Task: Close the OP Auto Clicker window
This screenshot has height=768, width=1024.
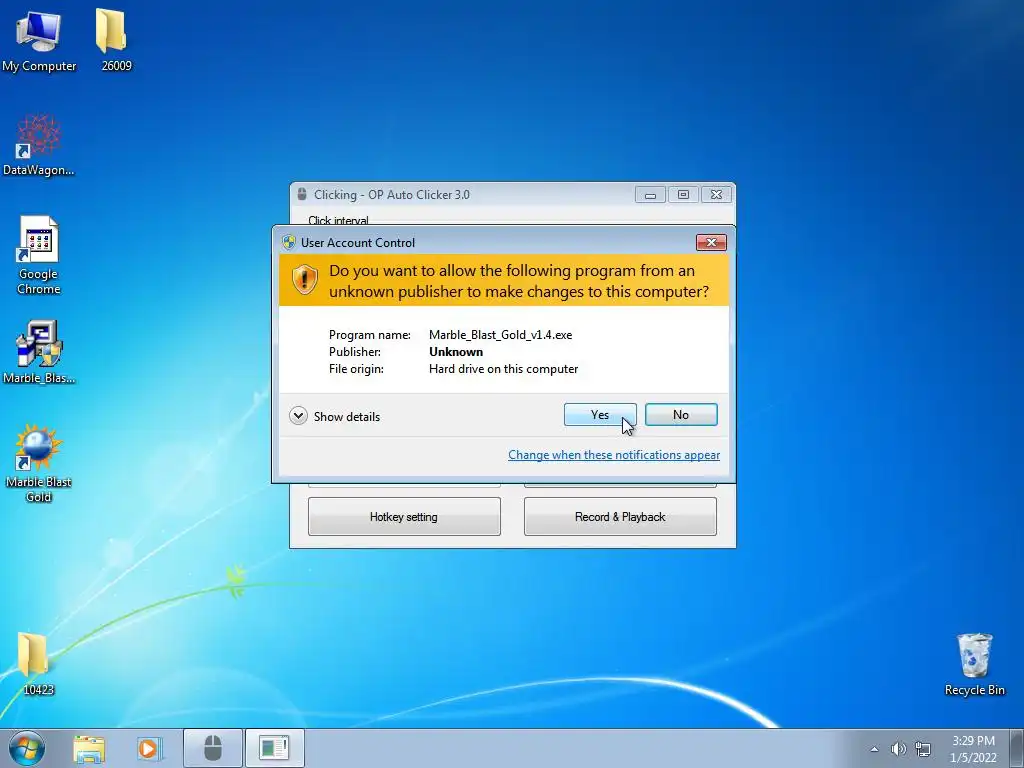Action: pyautogui.click(x=716, y=195)
